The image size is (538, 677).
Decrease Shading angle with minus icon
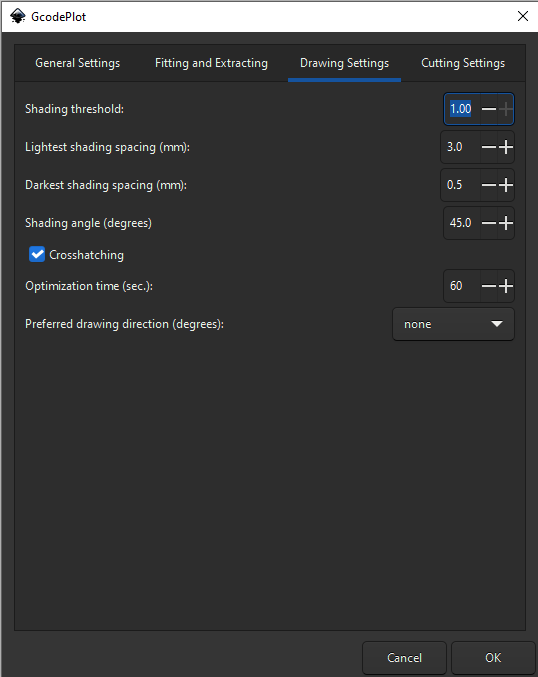tap(489, 223)
